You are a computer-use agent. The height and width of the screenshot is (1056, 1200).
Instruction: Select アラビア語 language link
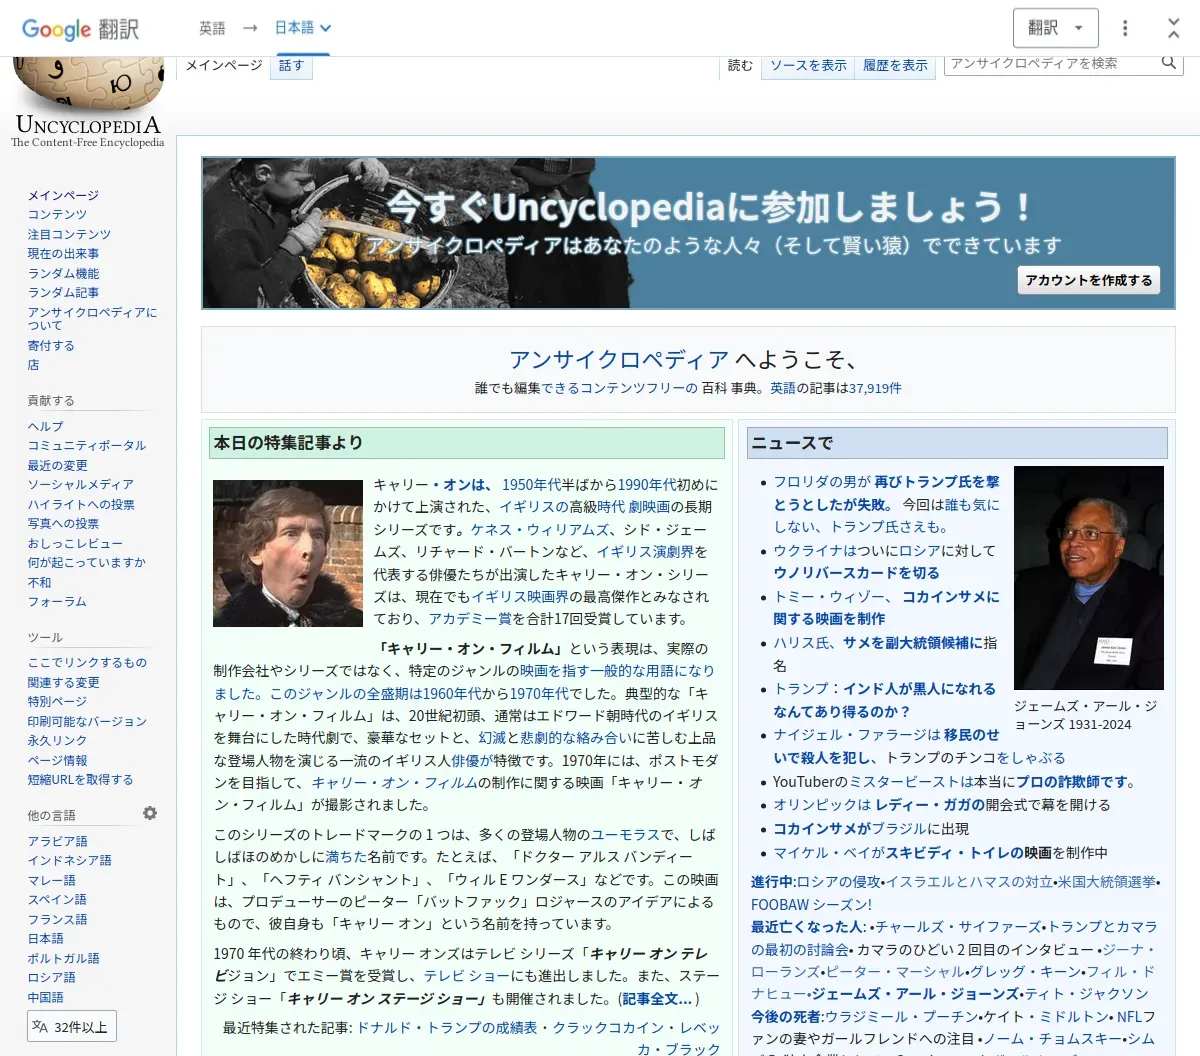pos(57,841)
